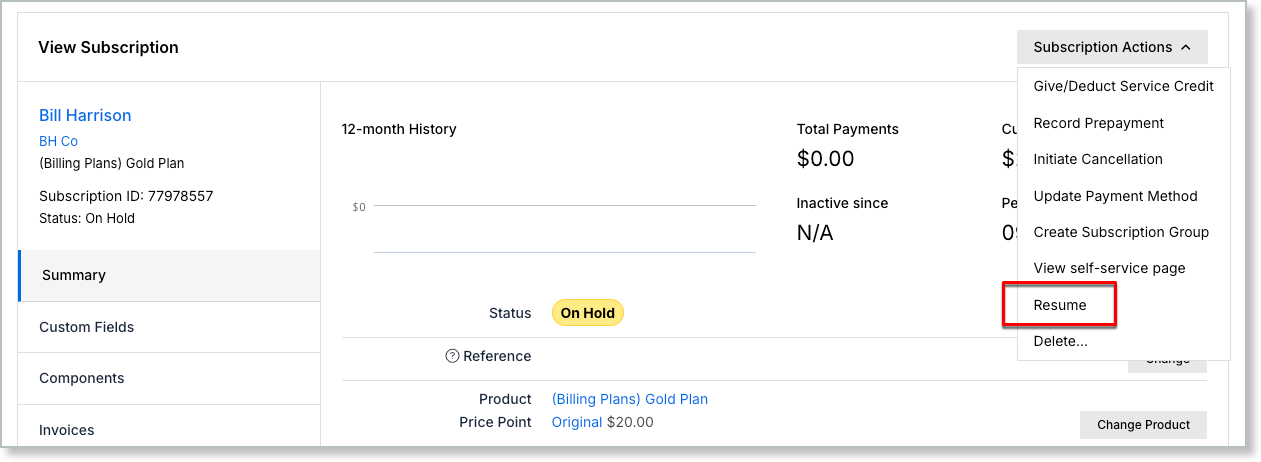1261x462 pixels.
Task: Go to the Components tab
Action: [169, 378]
